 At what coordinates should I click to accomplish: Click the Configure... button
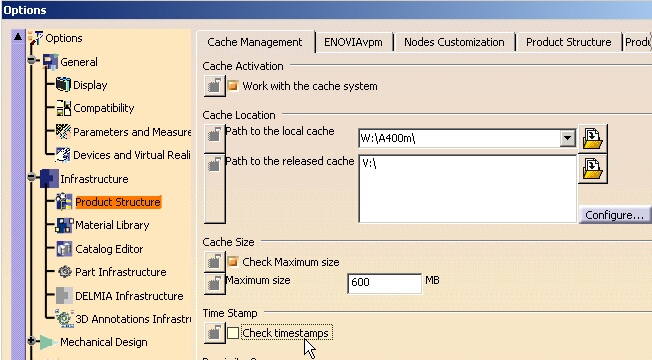point(615,215)
